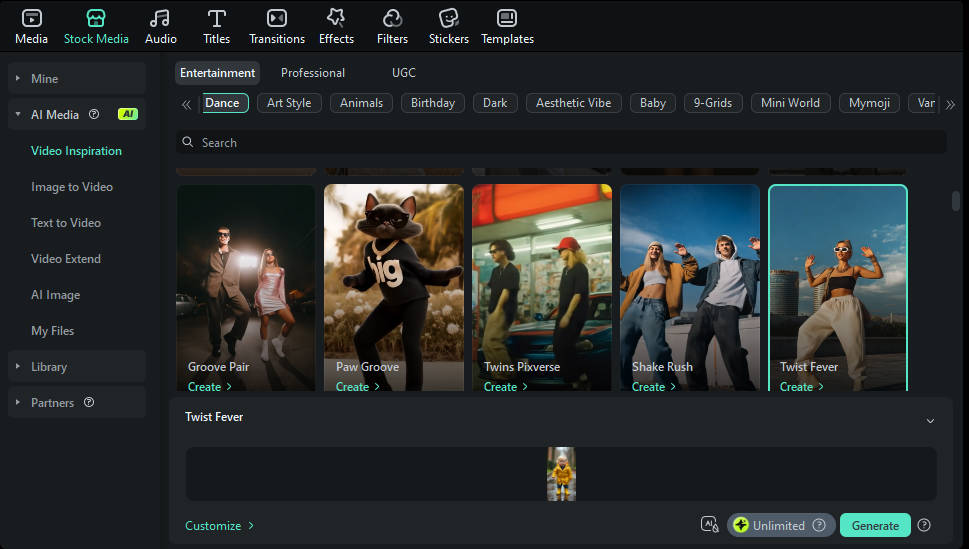Open the Transitions icon
The height and width of the screenshot is (549, 969).
point(277,19)
